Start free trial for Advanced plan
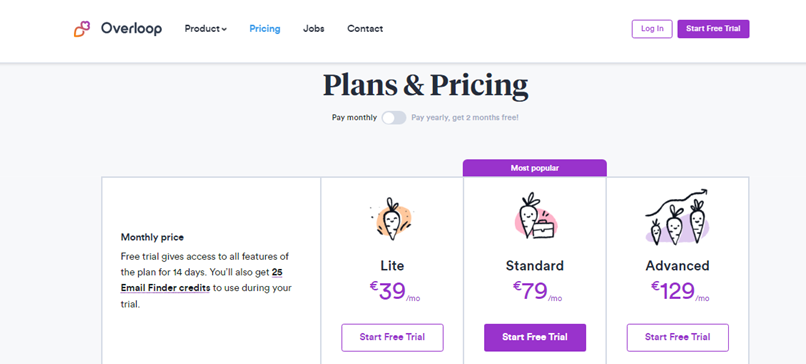Image resolution: width=806 pixels, height=364 pixels. [x=677, y=337]
